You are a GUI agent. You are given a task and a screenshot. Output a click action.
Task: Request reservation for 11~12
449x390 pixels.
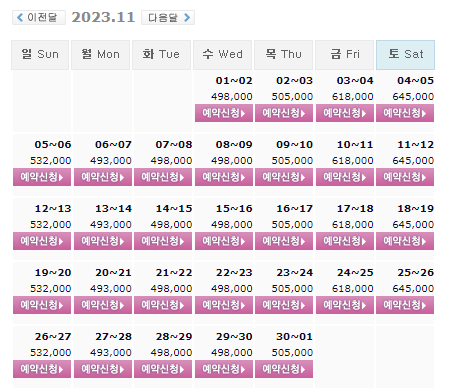coord(405,177)
